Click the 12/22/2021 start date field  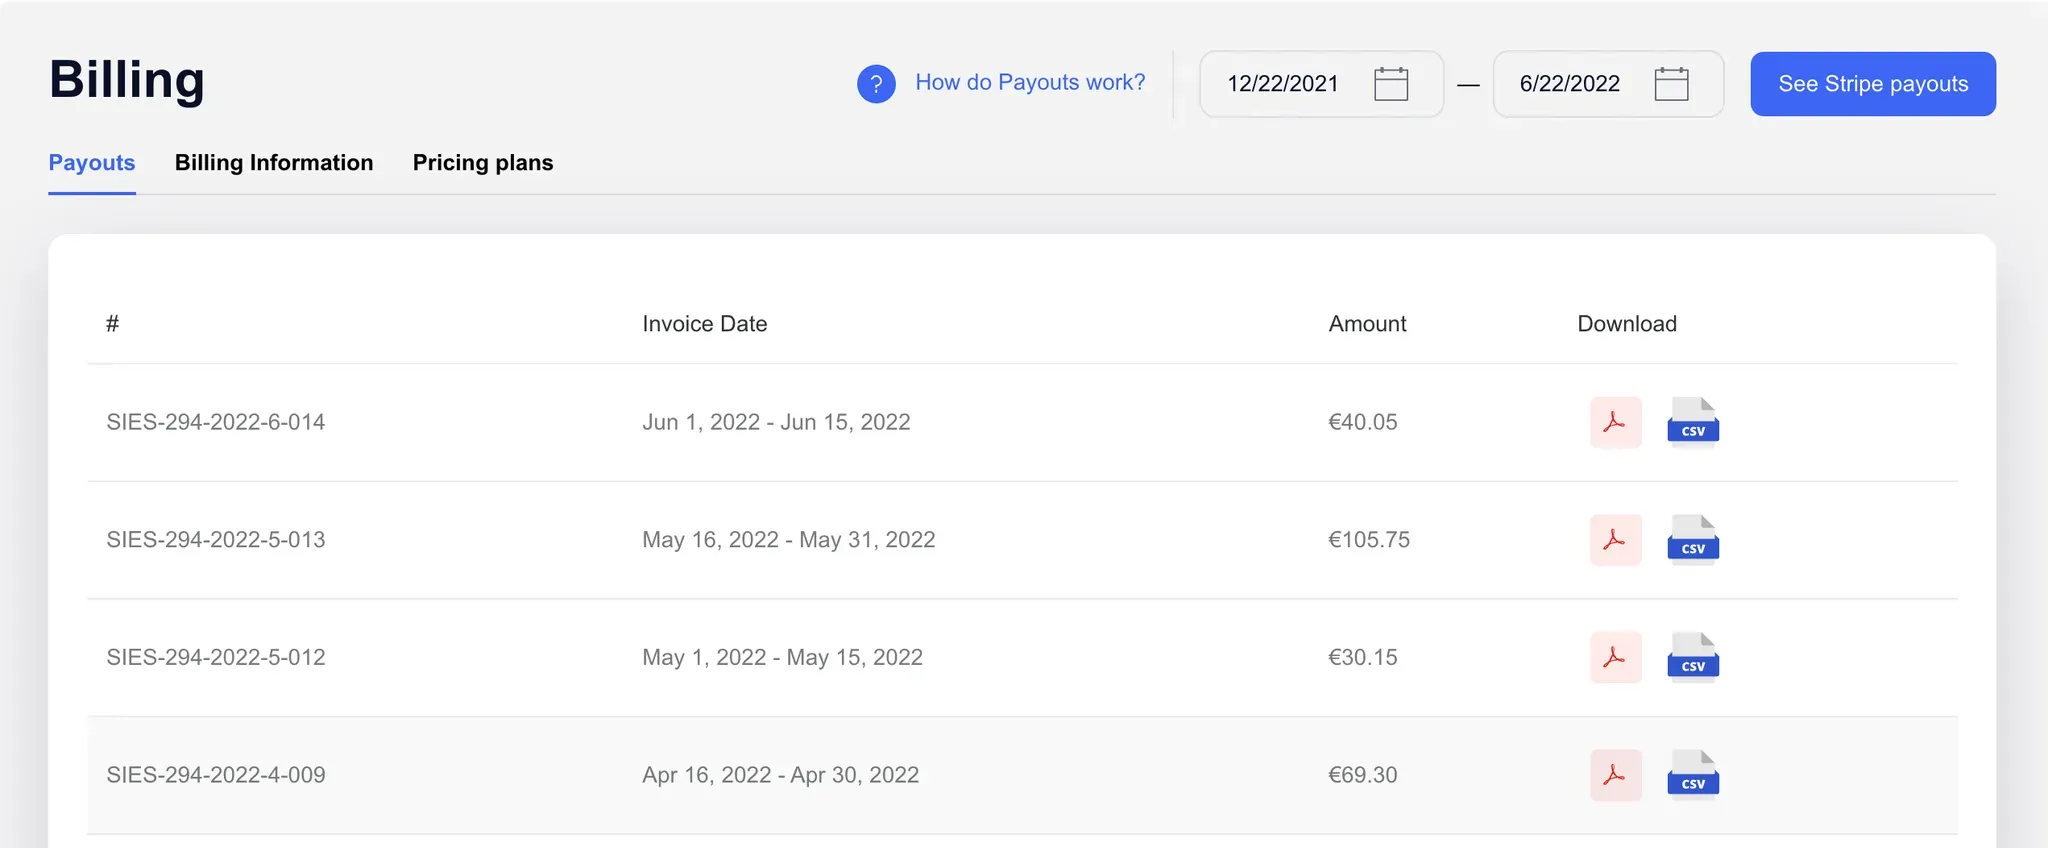tap(1283, 84)
